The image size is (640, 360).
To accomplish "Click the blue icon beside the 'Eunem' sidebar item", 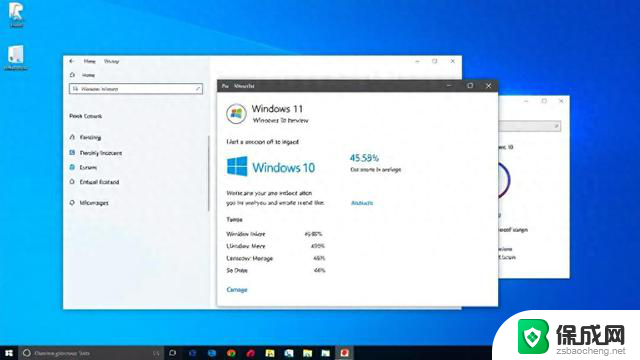I will pyautogui.click(x=72, y=167).
